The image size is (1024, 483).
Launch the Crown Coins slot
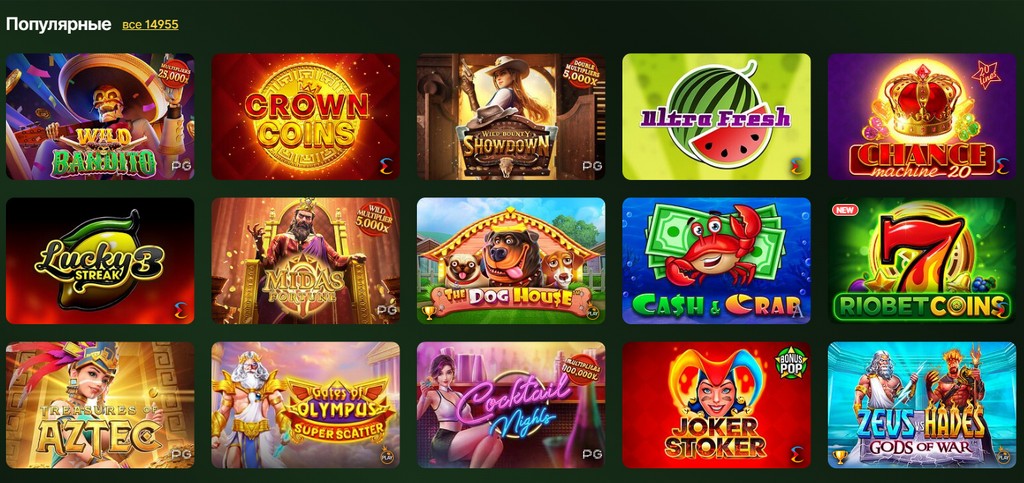(306, 117)
